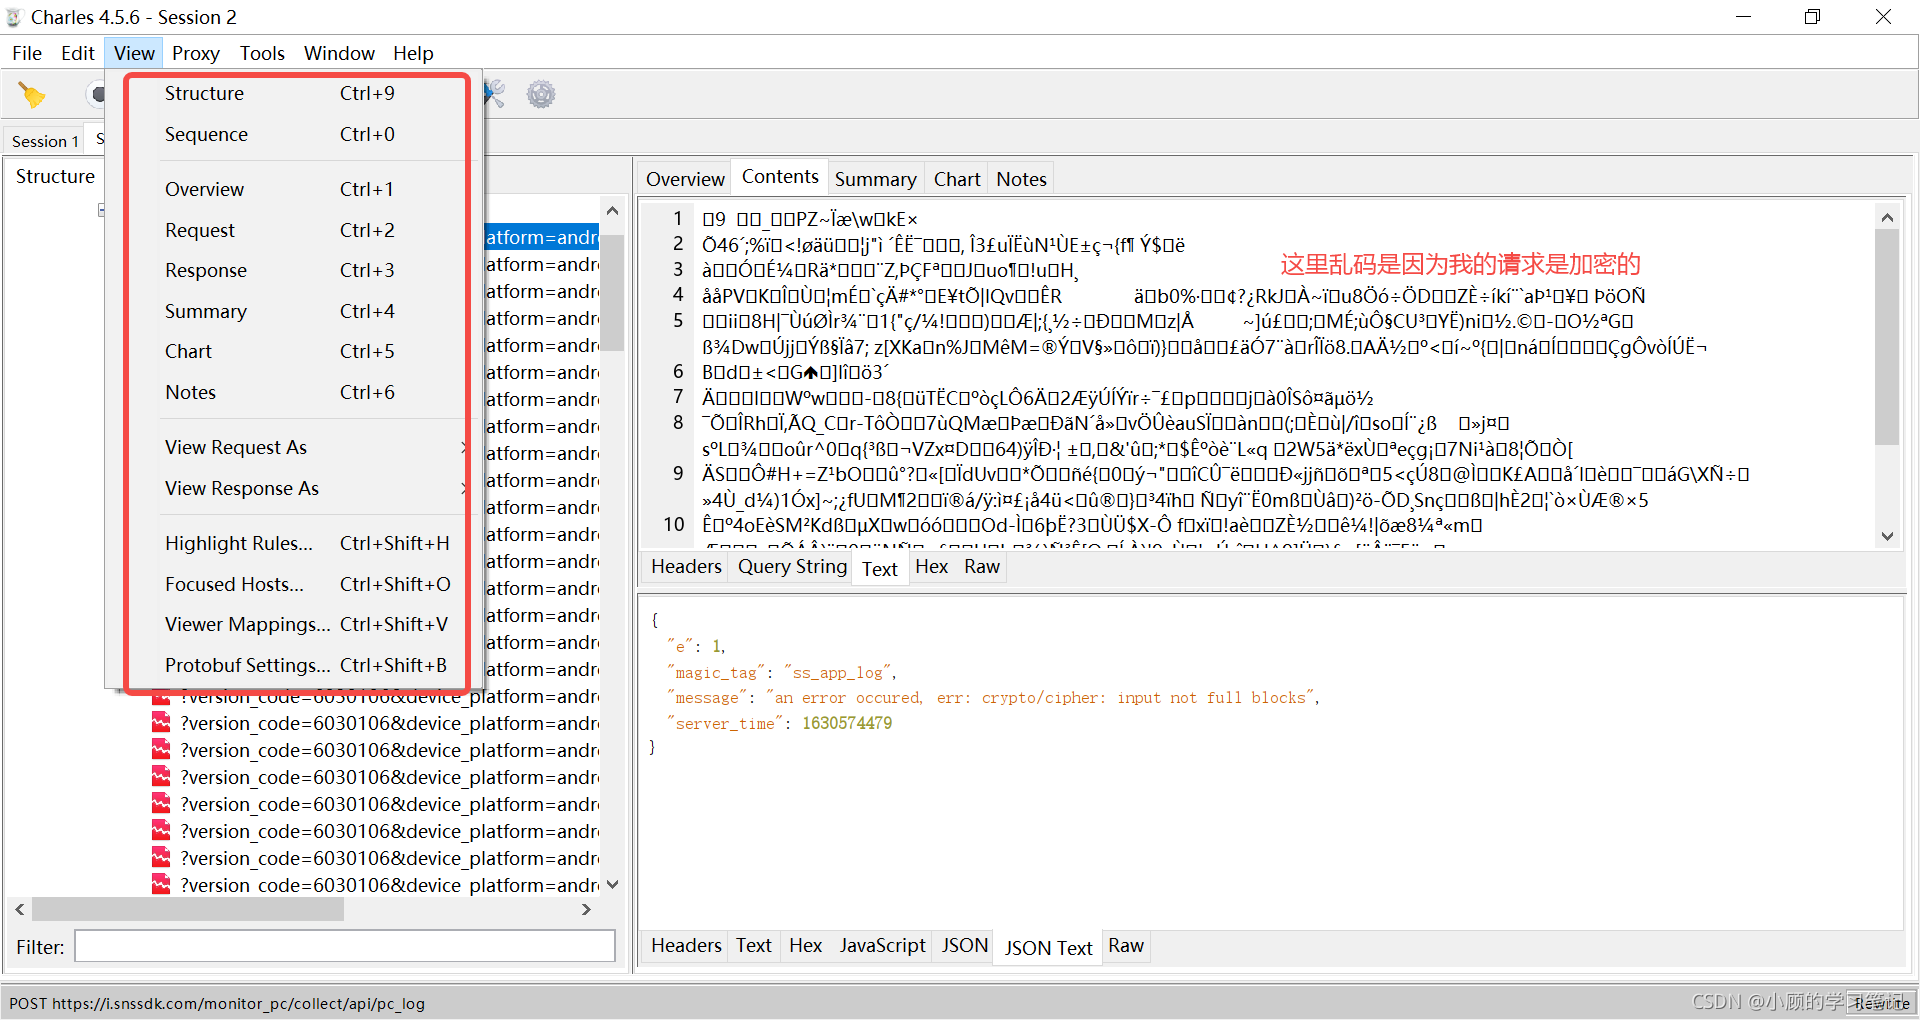This screenshot has width=1920, height=1020.
Task: Click request list scroll up arrow
Action: 613,211
